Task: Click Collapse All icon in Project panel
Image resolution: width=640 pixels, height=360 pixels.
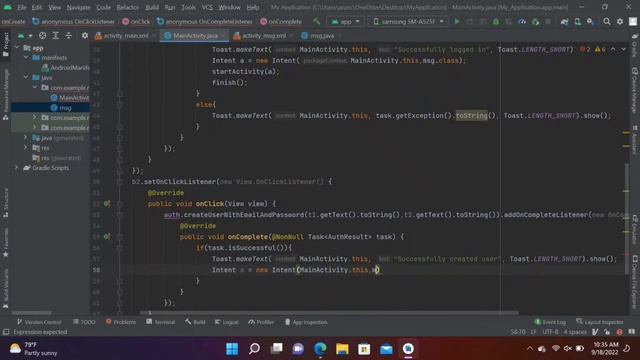Action: pos(69,36)
